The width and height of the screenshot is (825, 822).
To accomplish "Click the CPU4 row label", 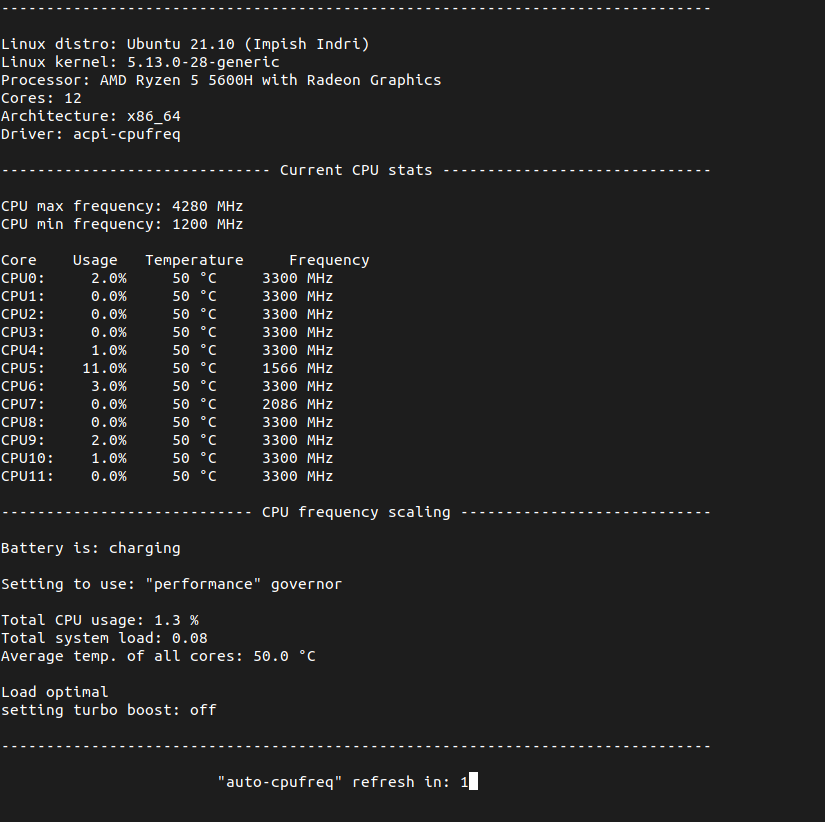I will 23,350.
